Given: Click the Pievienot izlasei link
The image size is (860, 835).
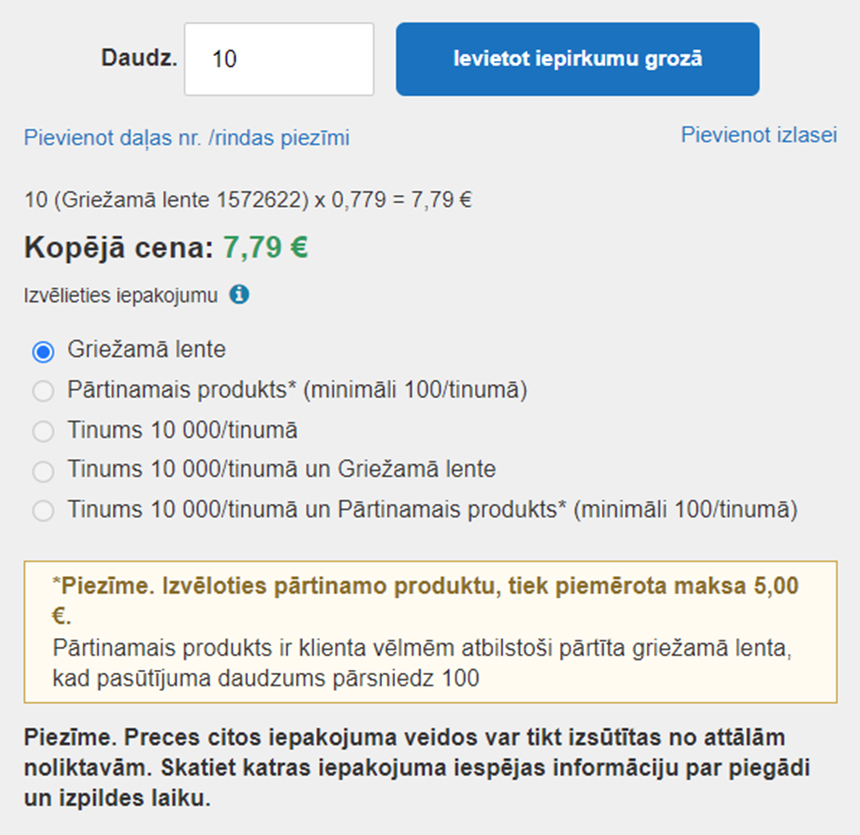Looking at the screenshot, I should click(759, 135).
